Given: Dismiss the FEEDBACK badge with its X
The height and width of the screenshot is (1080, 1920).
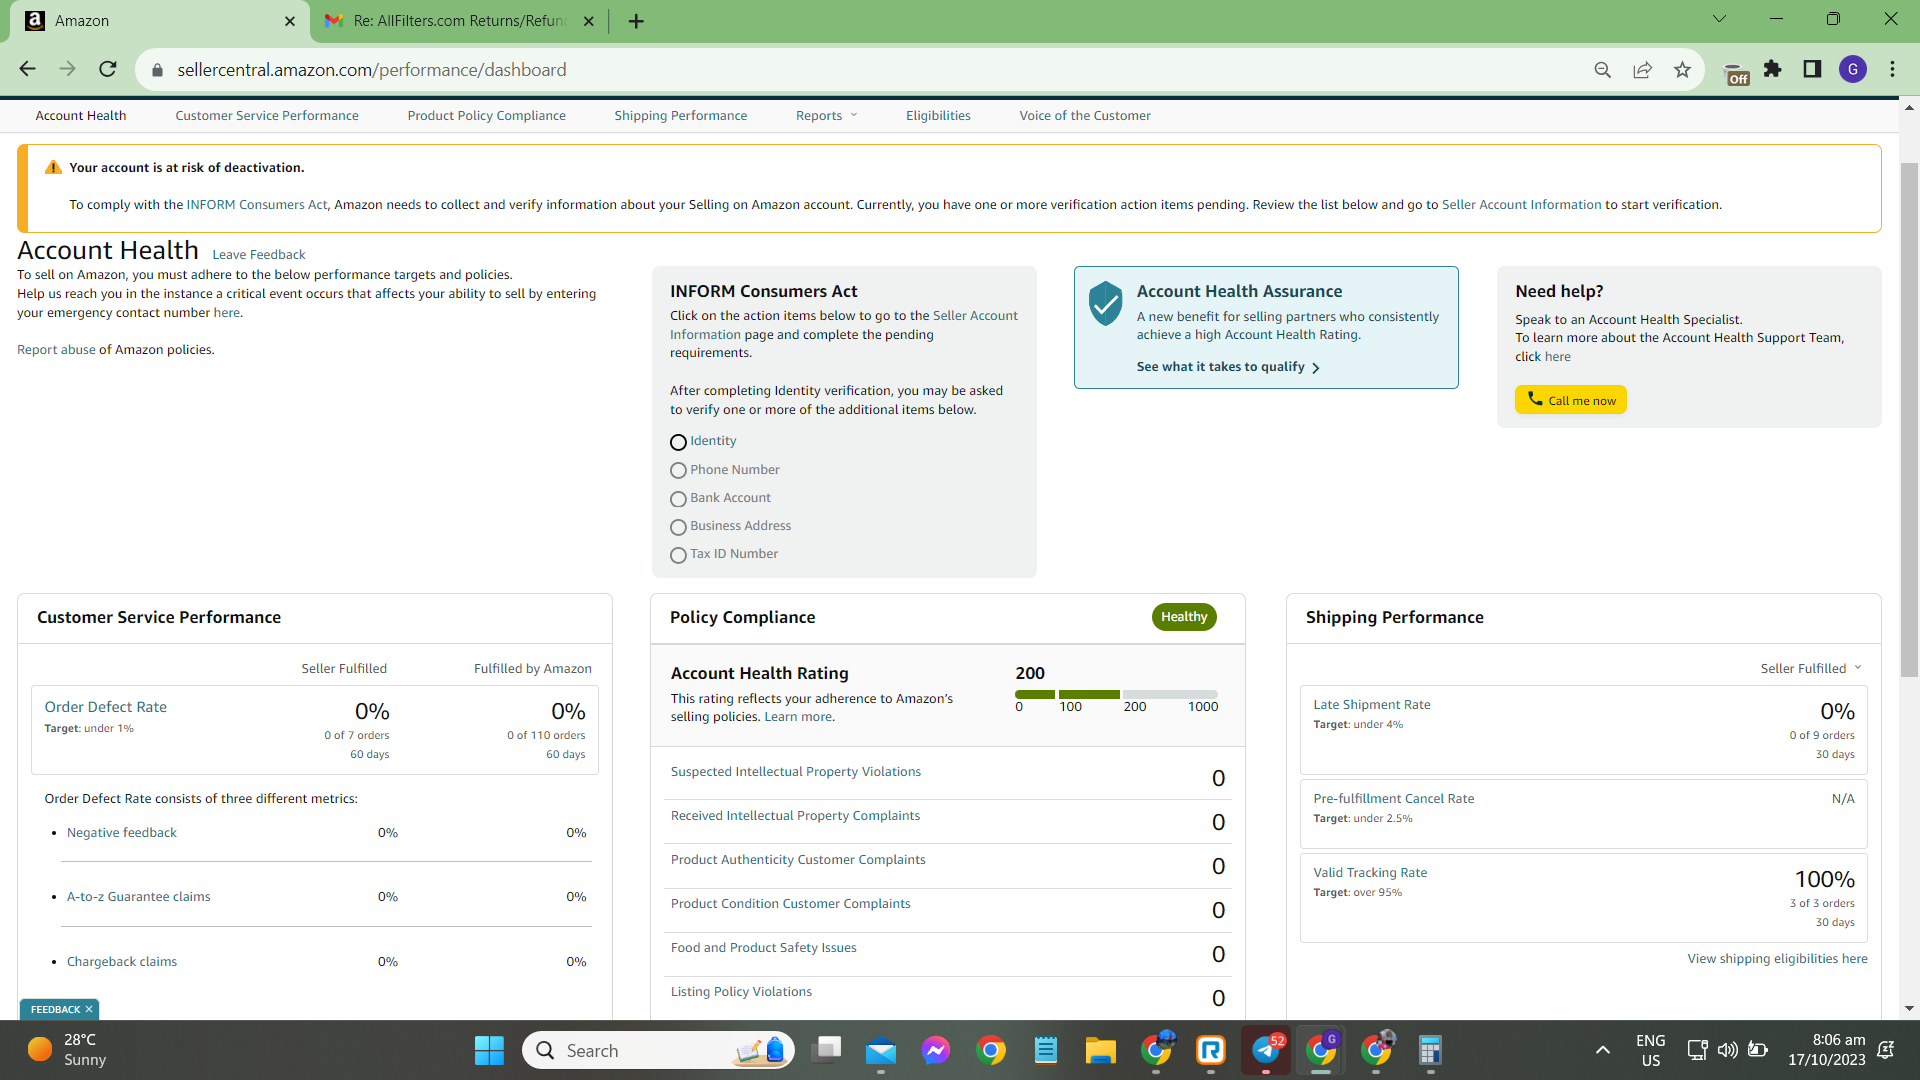Looking at the screenshot, I should (89, 1009).
